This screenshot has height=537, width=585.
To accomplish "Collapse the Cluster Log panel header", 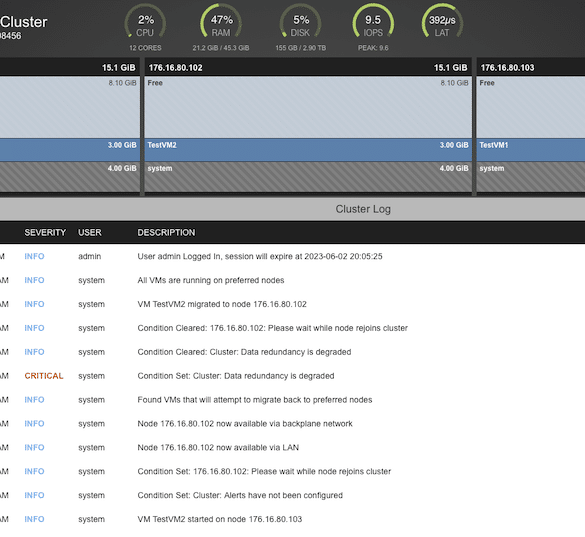I will [292, 209].
